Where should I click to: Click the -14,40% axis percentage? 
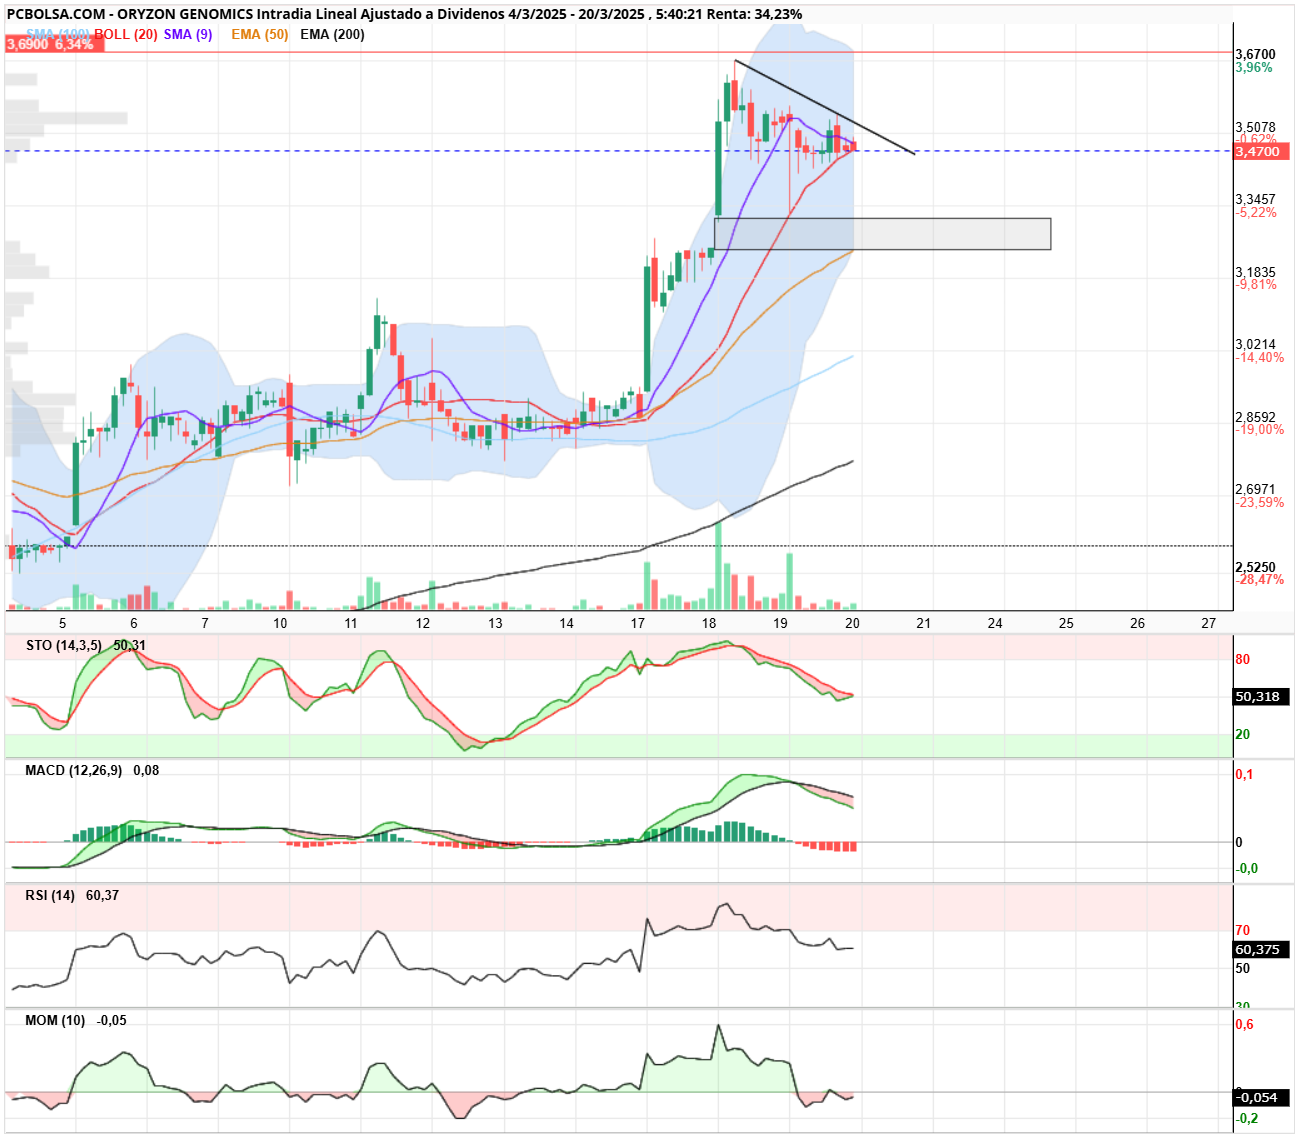(1260, 358)
